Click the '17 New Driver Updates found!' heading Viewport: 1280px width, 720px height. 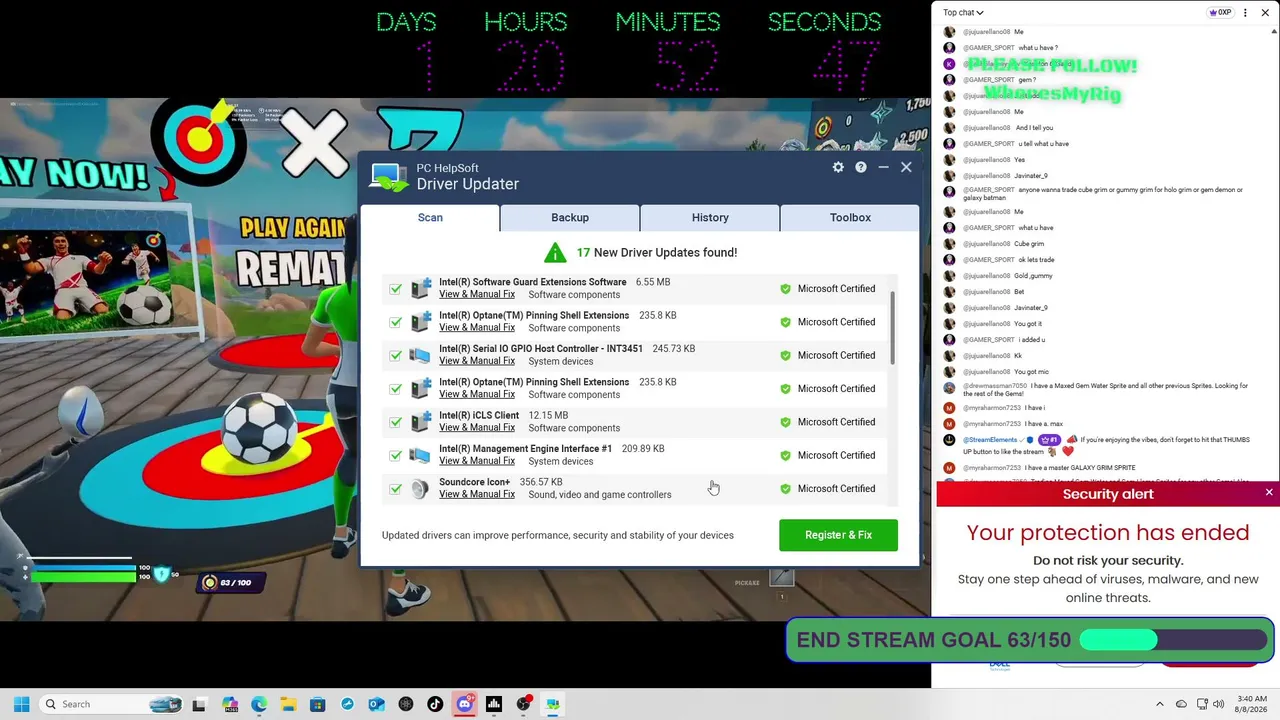[x=656, y=252]
